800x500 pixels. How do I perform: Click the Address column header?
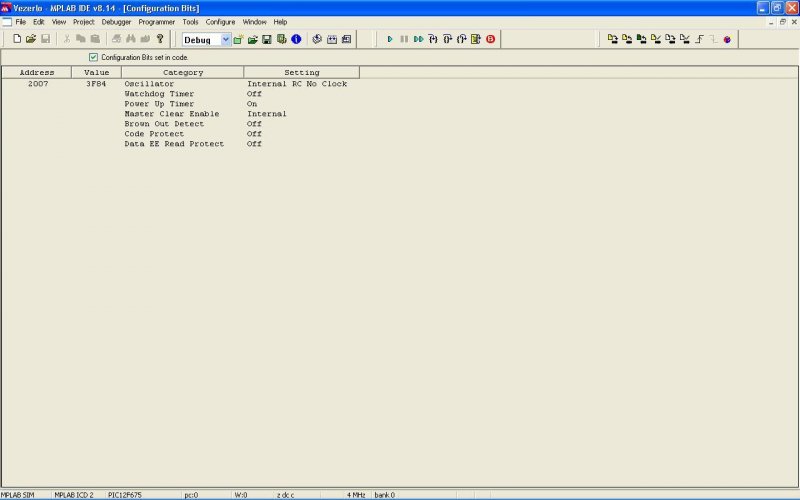tap(36, 72)
